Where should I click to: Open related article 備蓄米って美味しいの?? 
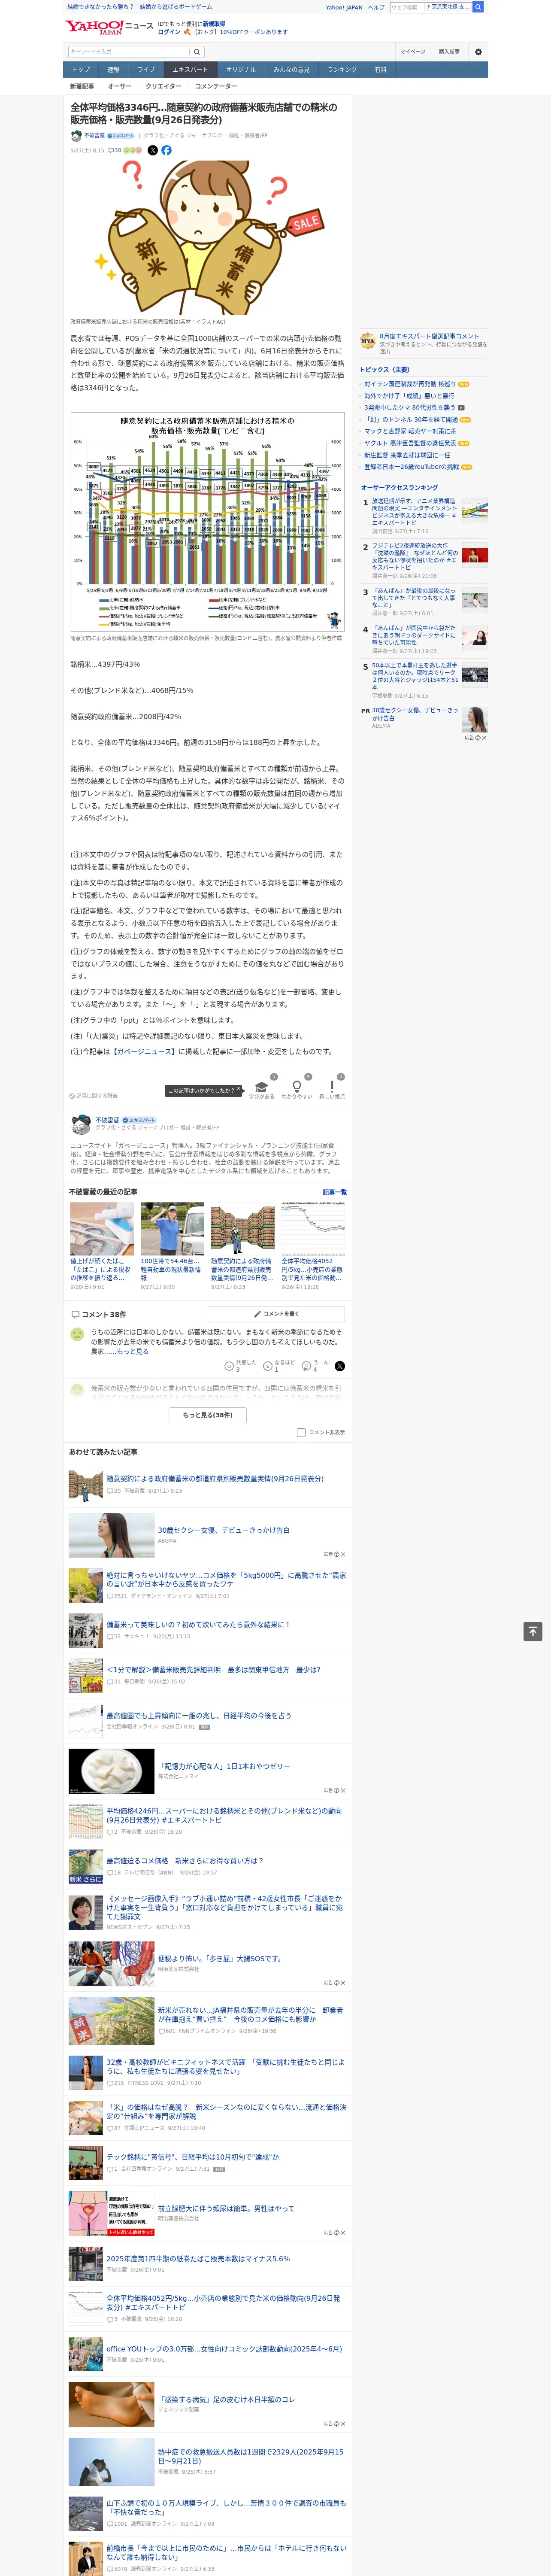pos(198,1625)
